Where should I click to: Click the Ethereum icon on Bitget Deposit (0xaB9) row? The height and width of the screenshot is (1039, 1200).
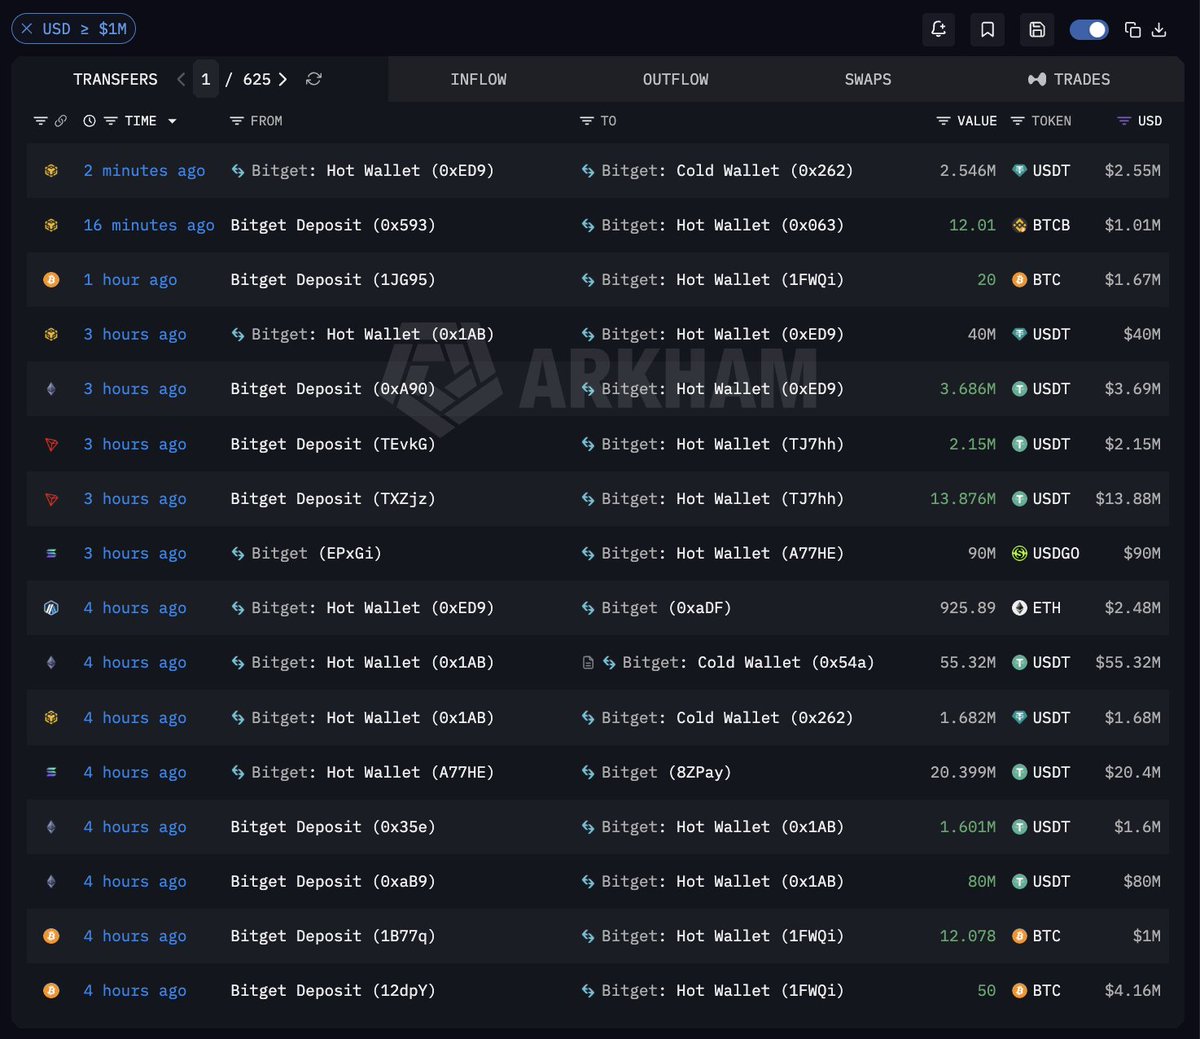point(51,881)
